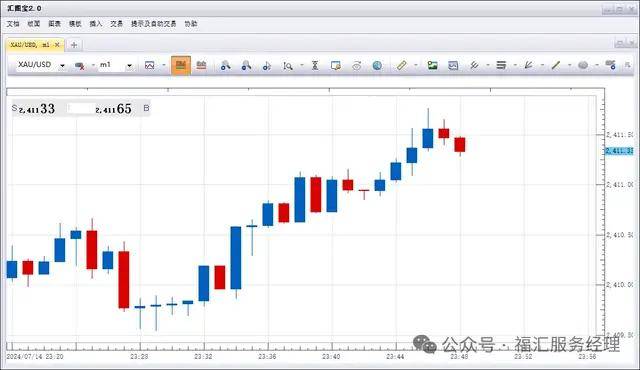Click the 23:48 label on time axis

[459, 357]
